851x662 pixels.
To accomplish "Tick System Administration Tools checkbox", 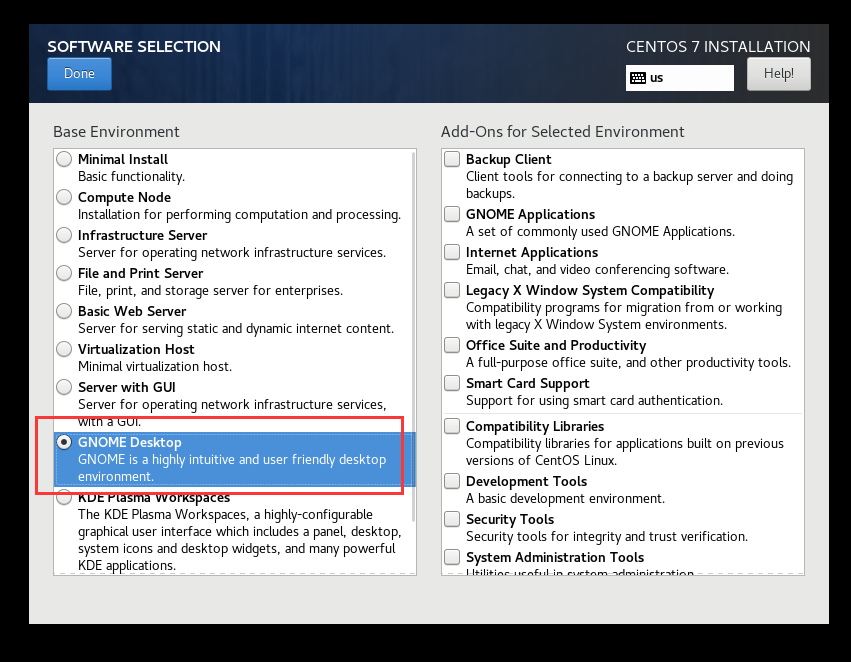I will tap(452, 557).
